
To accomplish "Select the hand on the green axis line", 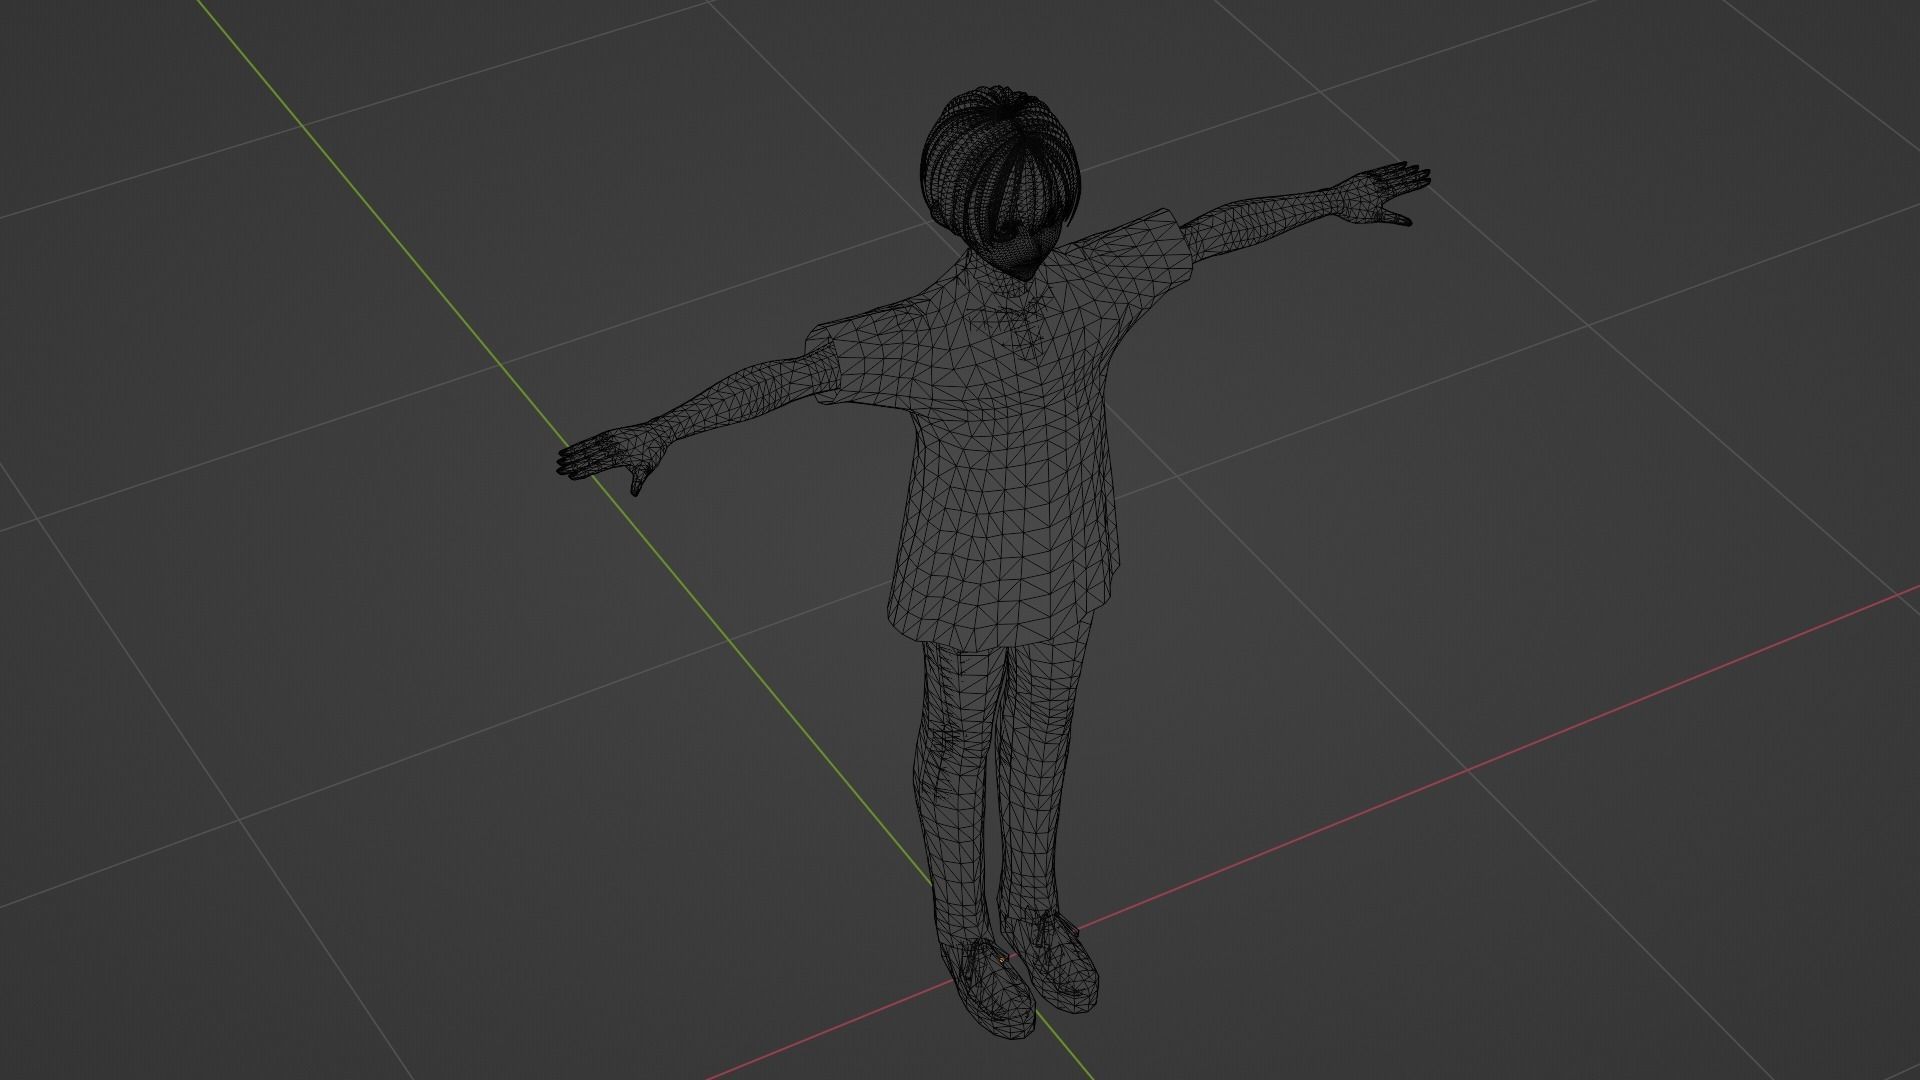I will (610, 455).
